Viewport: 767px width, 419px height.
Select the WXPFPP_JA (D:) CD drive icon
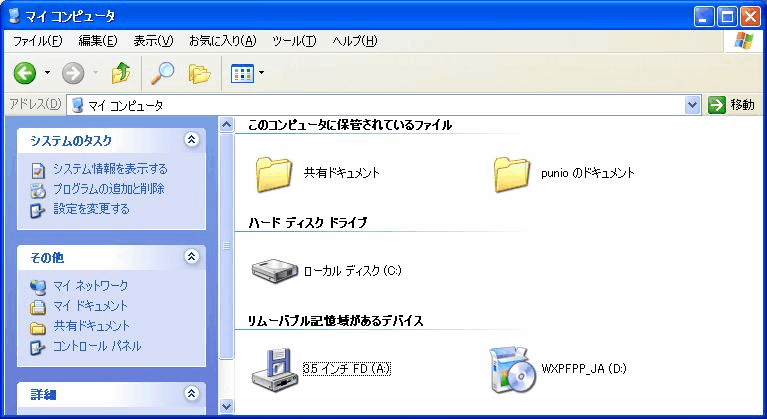pyautogui.click(x=513, y=369)
